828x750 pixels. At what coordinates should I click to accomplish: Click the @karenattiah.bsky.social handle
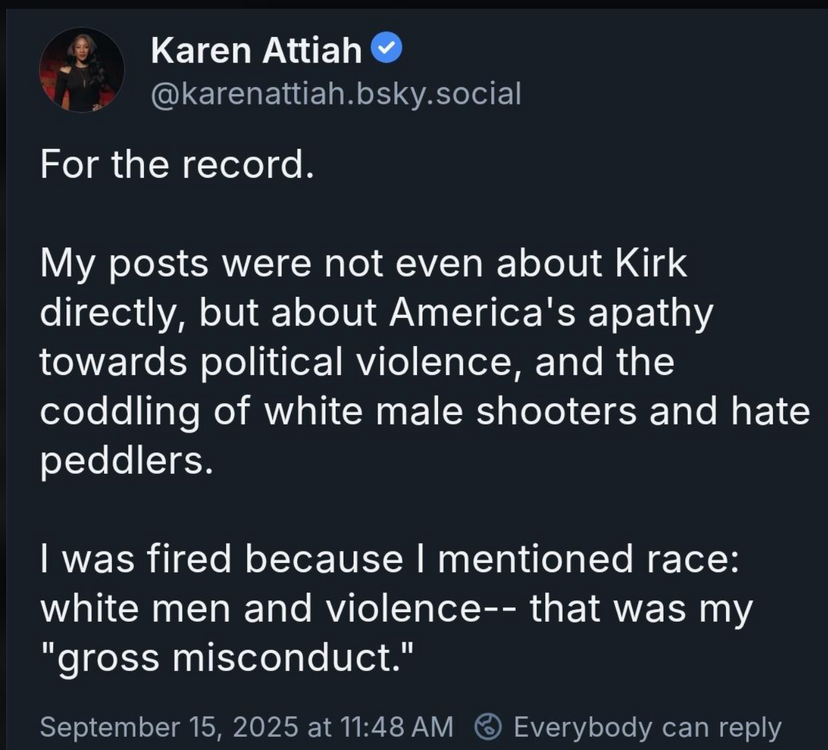335,94
